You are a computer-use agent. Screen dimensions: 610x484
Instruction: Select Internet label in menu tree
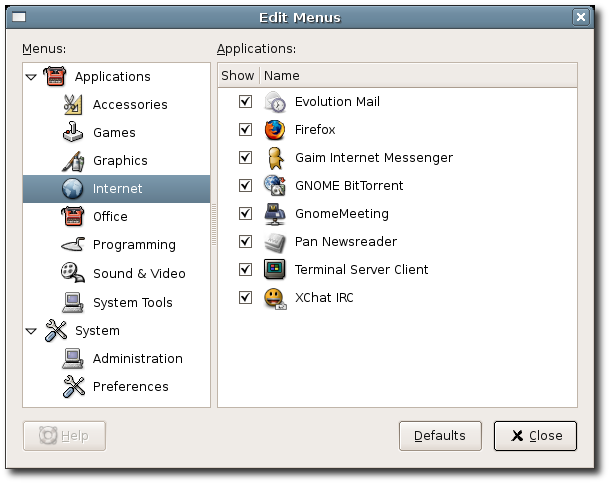tap(117, 189)
